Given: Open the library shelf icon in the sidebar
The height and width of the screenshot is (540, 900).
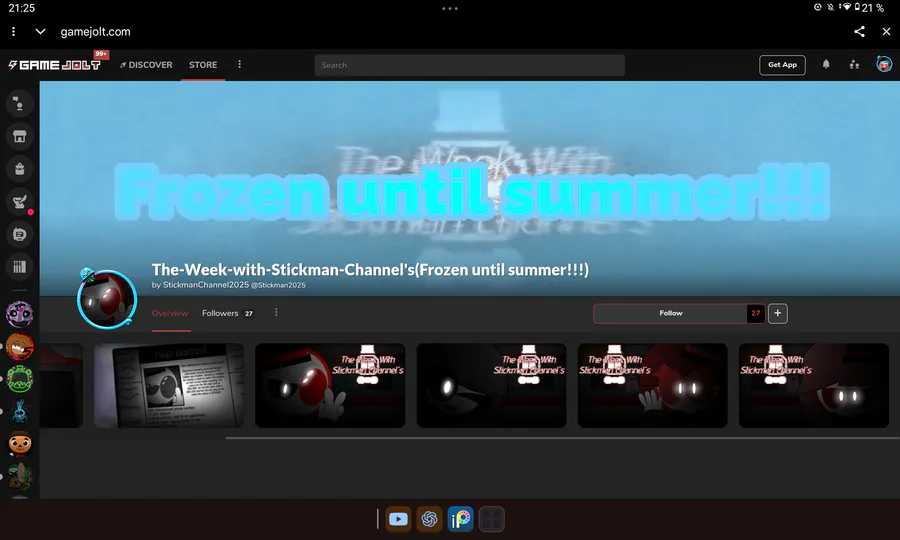Looking at the screenshot, I should coord(20,267).
